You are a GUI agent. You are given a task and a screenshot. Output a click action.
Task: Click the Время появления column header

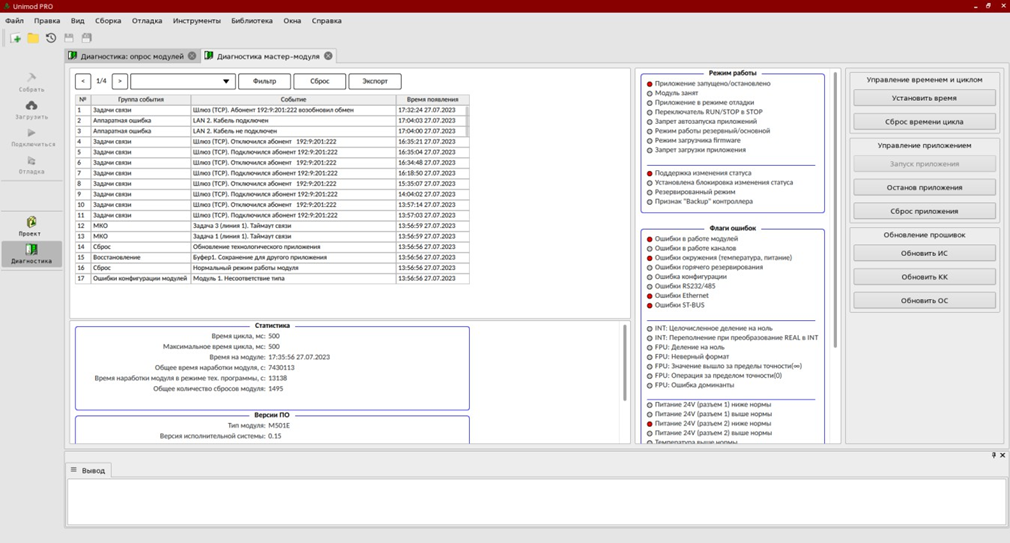coord(432,100)
